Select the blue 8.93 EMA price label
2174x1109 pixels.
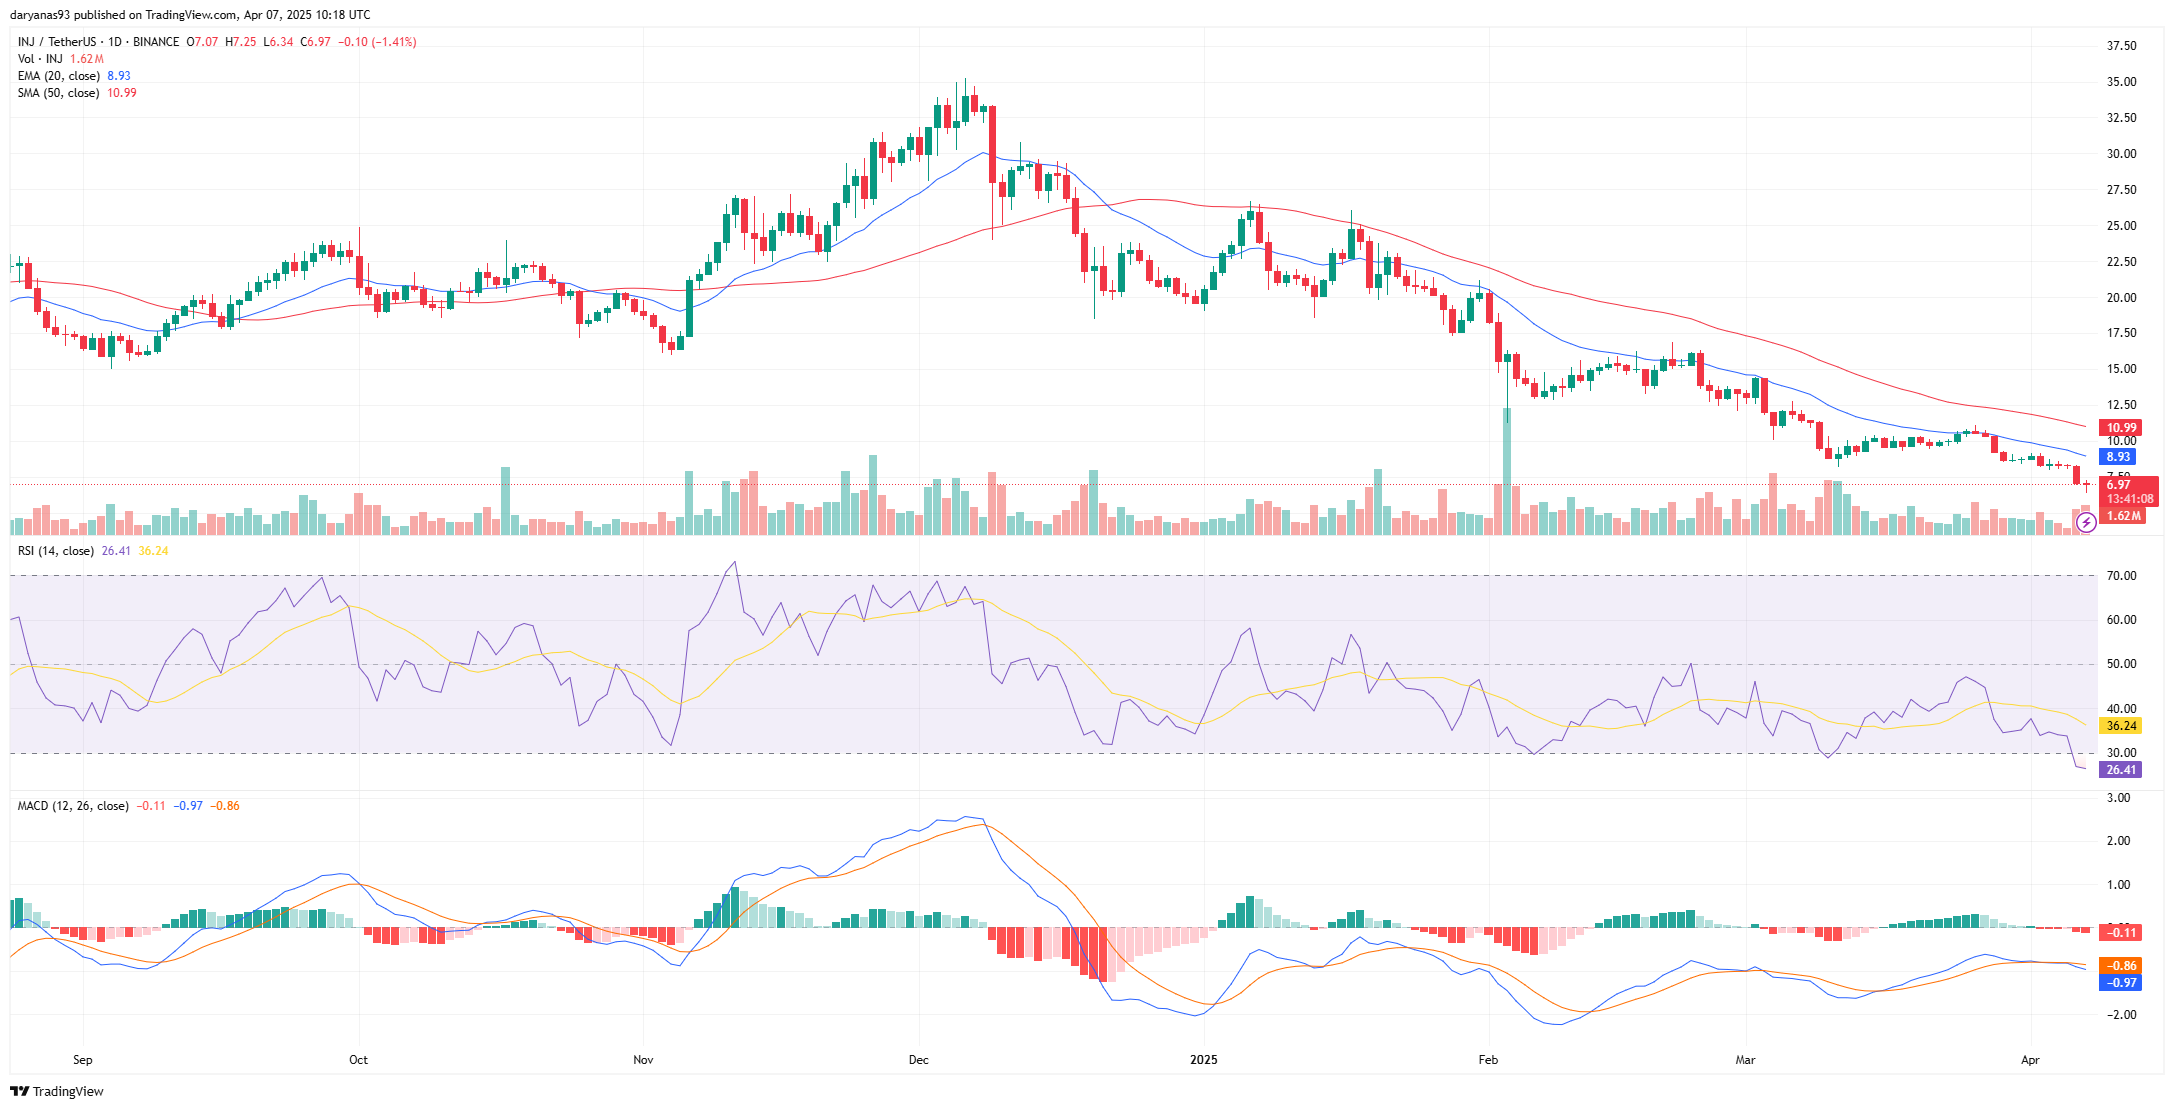pos(2120,456)
